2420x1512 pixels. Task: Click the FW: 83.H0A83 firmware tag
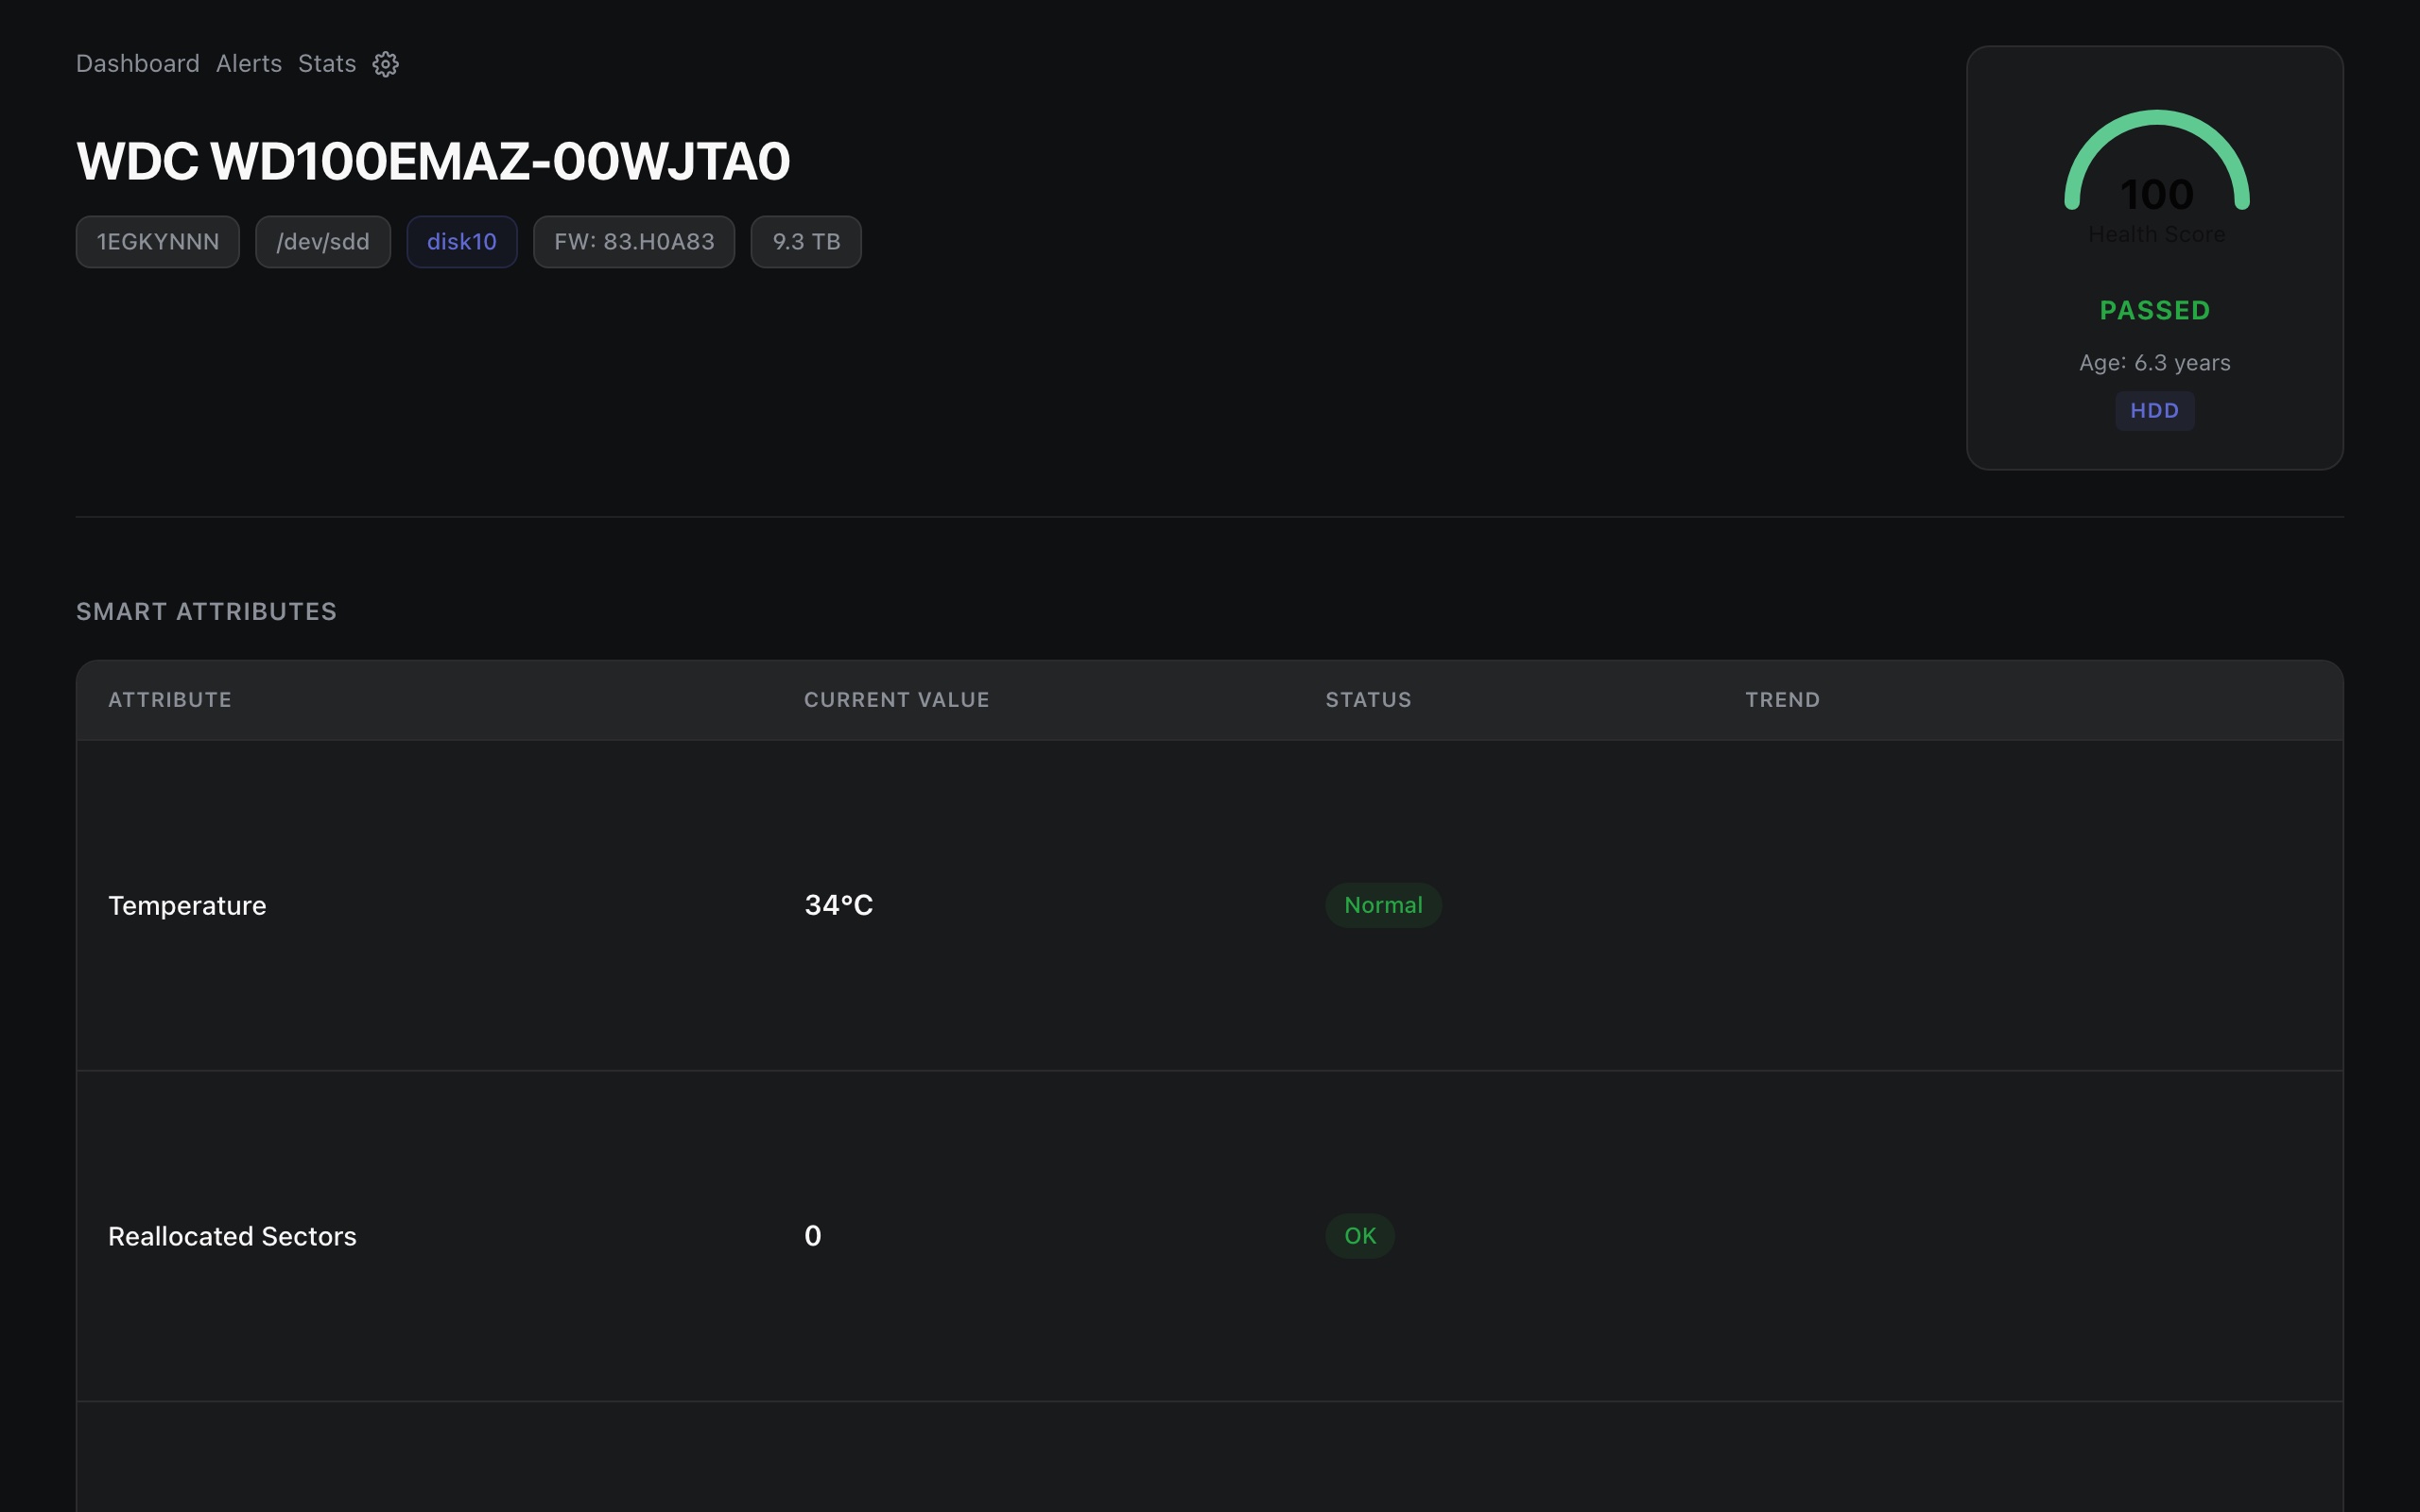tap(634, 242)
